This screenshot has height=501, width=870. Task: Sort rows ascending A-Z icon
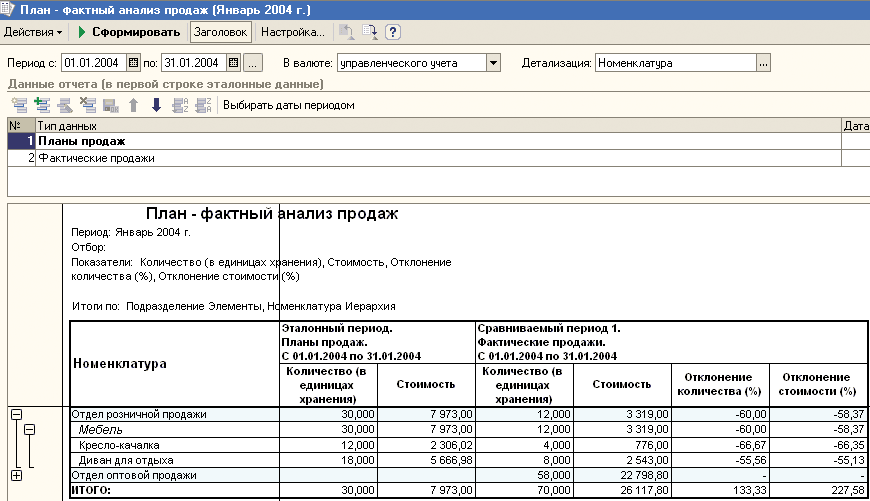(x=179, y=105)
